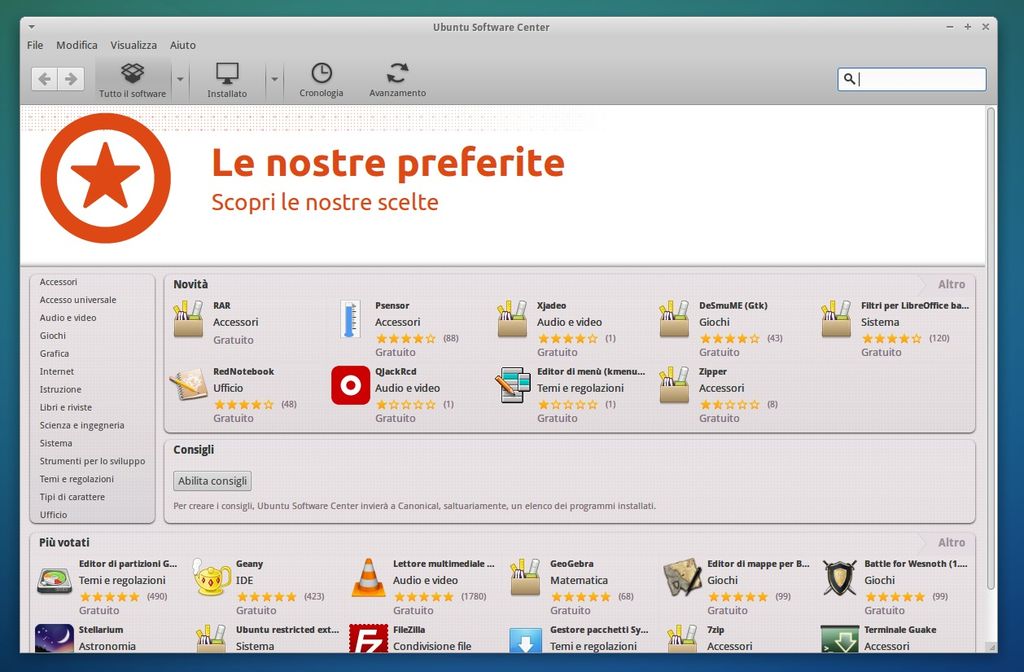Click the vertical scrollbar on the right
The width and height of the screenshot is (1024, 672).
(991, 349)
